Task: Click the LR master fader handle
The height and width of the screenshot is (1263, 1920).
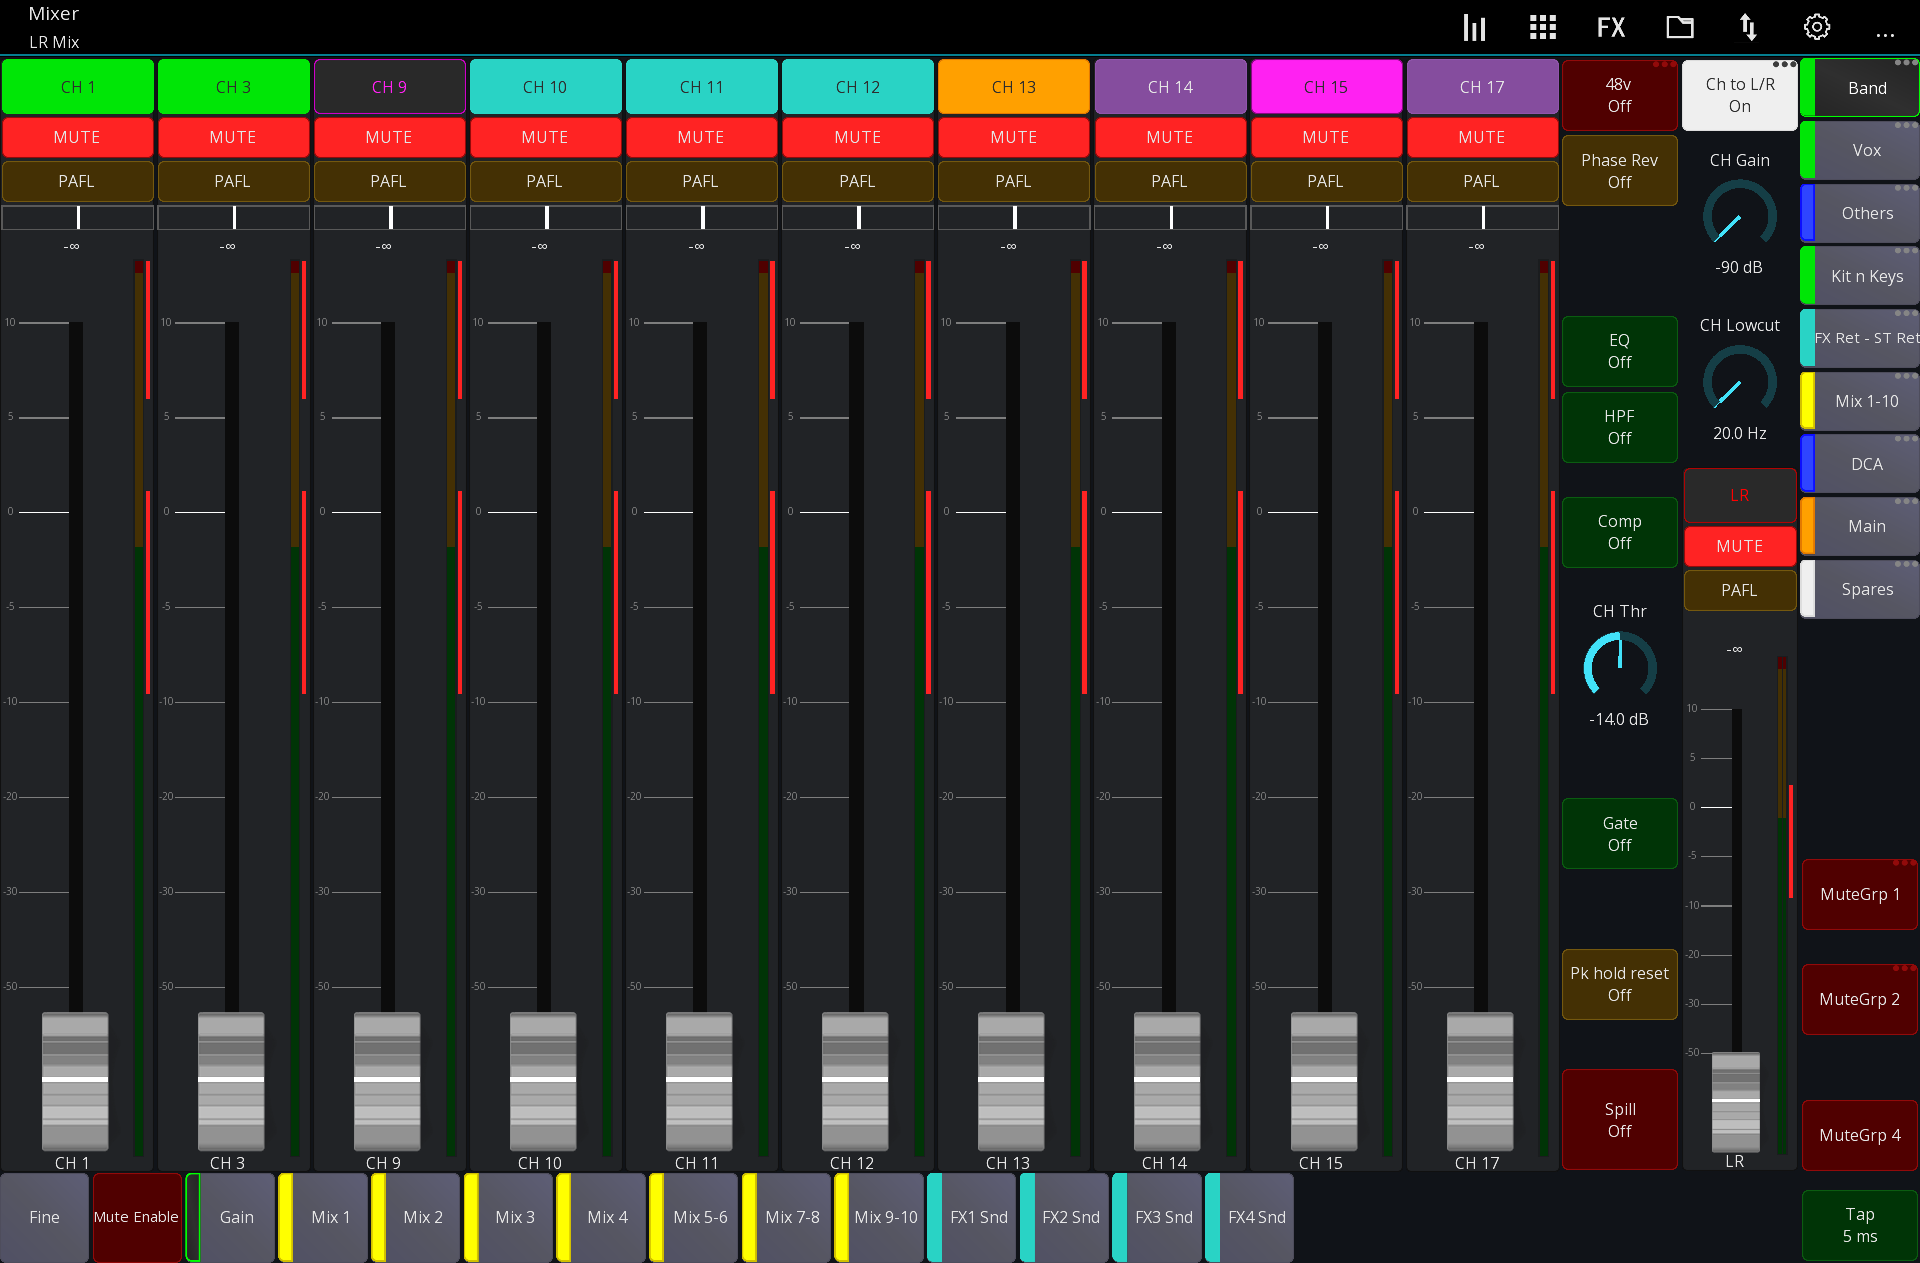Action: coord(1736,1101)
